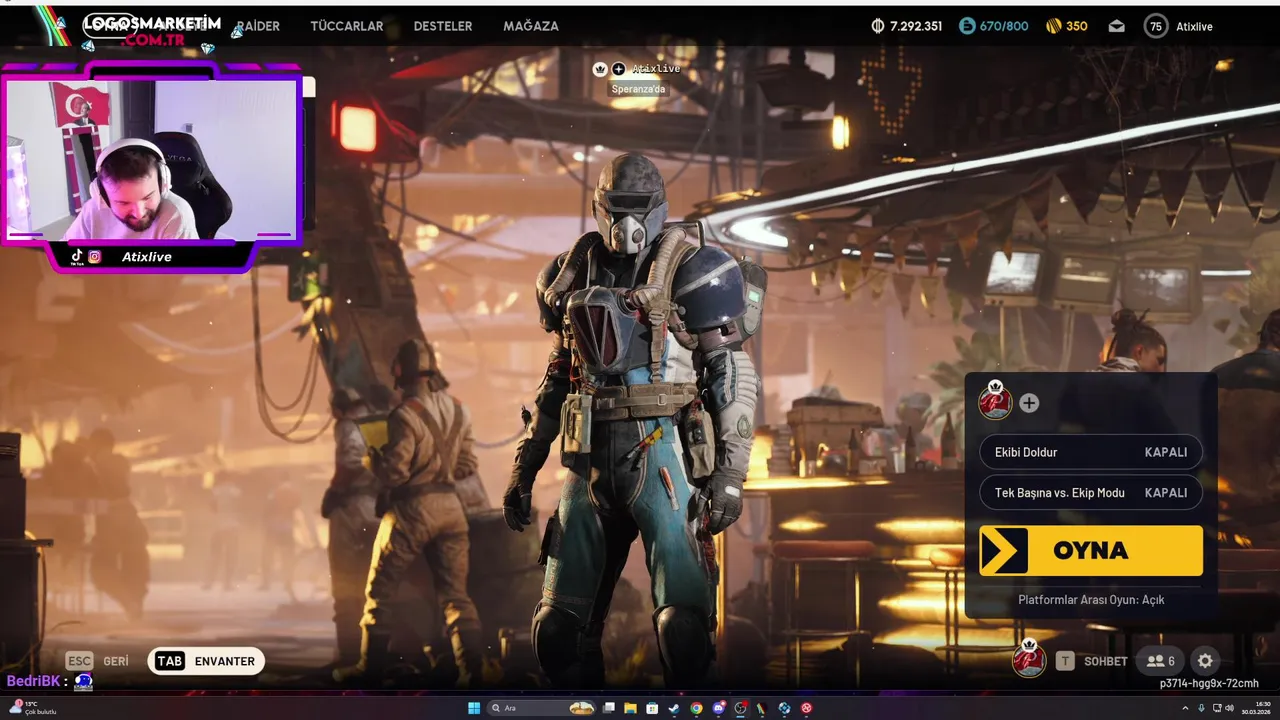Open the RAİDER menu tab
The height and width of the screenshot is (720, 1280).
coord(258,26)
